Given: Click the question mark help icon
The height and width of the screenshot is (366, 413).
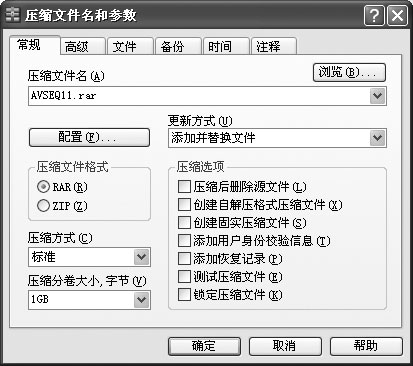Looking at the screenshot, I should tap(375, 15).
